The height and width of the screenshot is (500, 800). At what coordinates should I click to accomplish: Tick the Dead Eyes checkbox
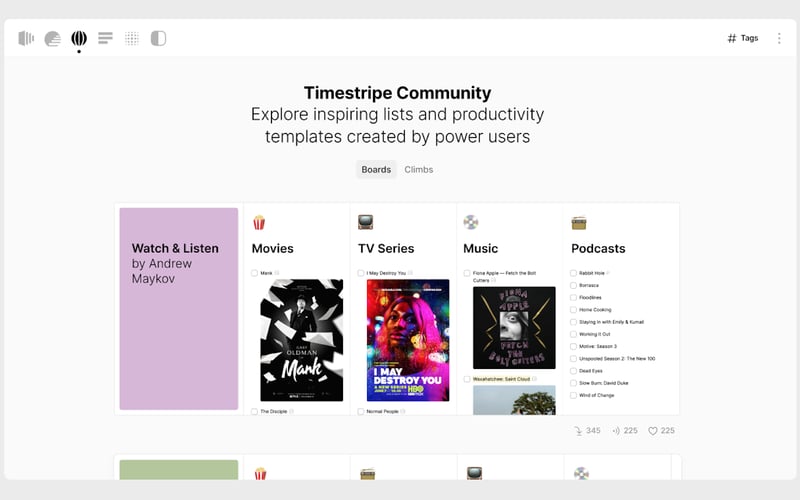click(x=573, y=371)
